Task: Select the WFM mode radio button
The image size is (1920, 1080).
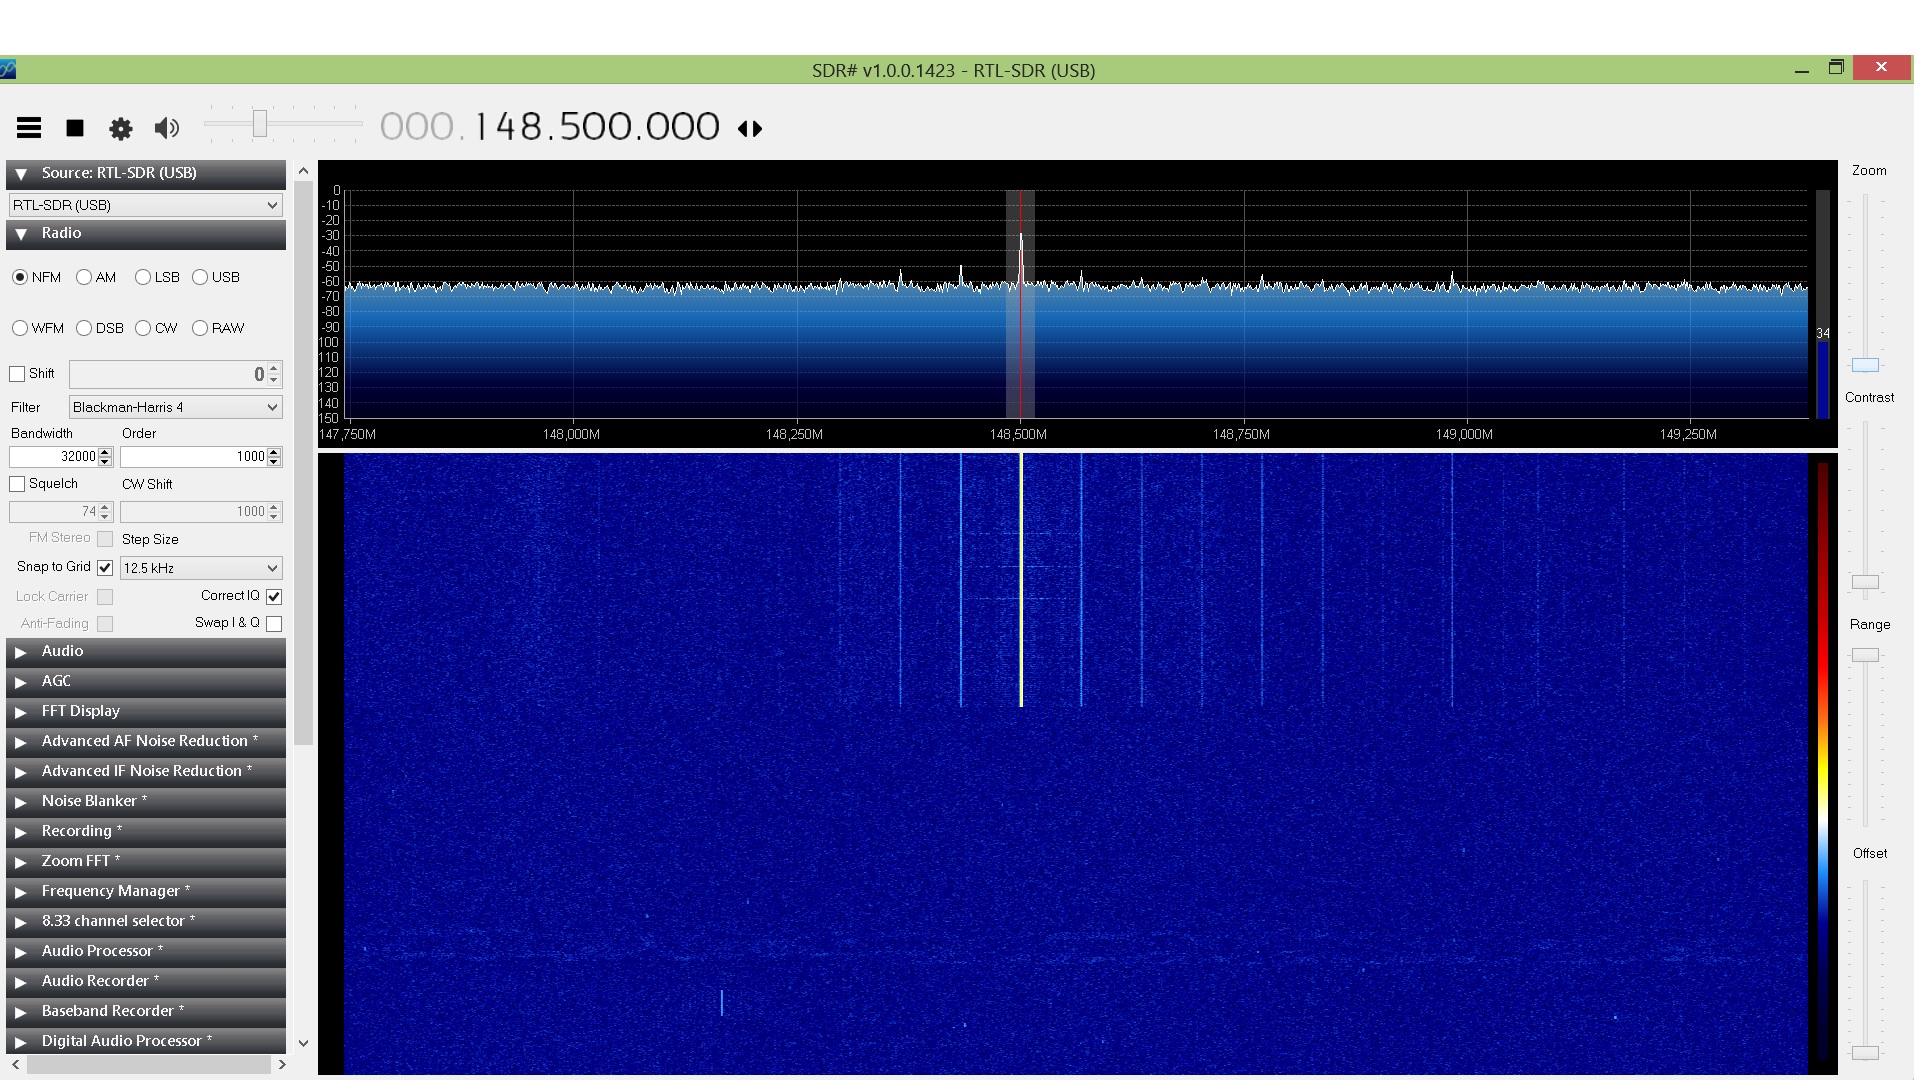Action: [x=20, y=328]
